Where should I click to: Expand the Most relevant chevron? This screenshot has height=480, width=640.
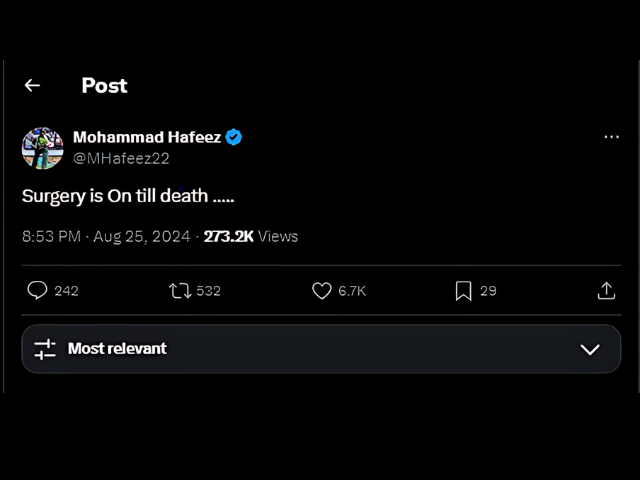[590, 349]
